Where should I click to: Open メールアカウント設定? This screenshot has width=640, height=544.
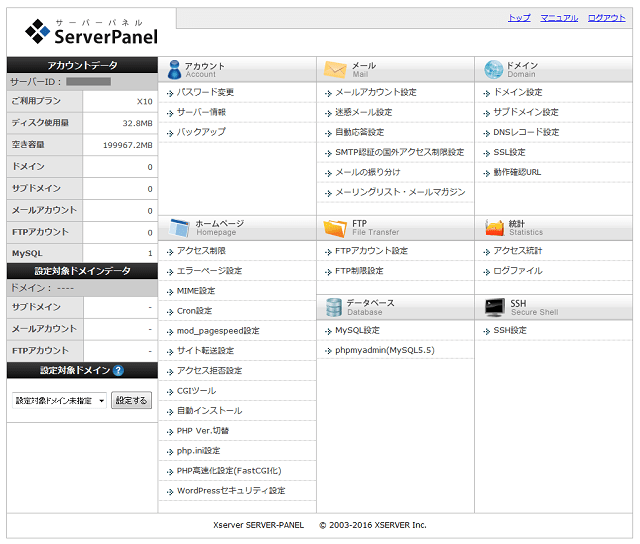(376, 92)
